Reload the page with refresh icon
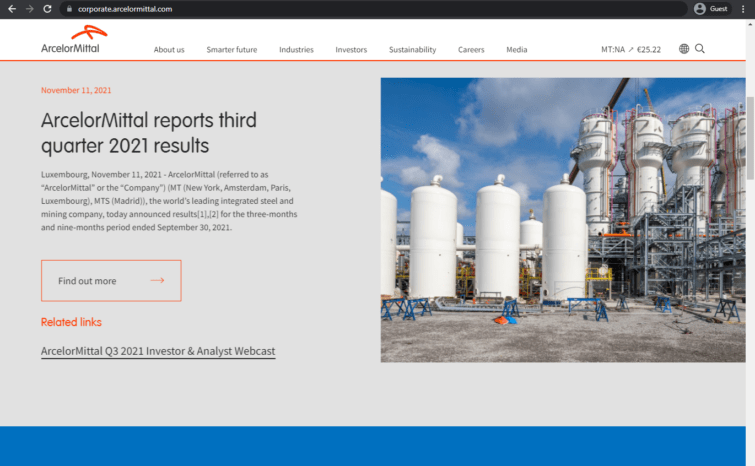The image size is (755, 466). 47,9
